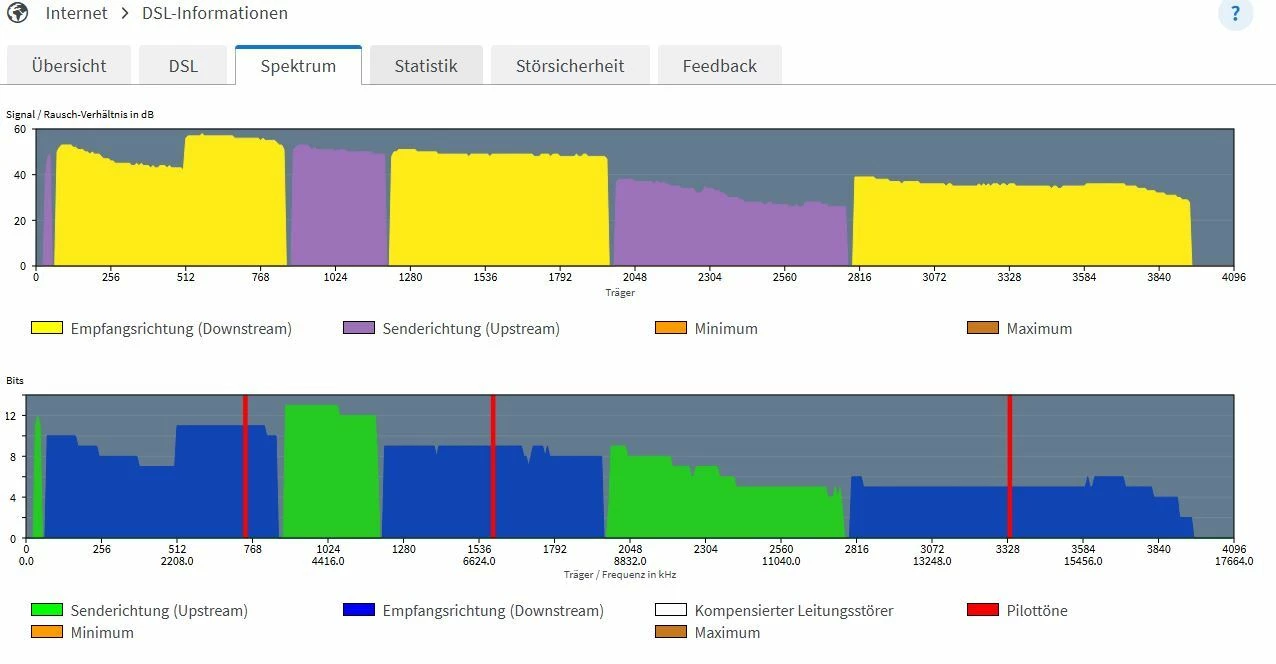Click the green Senderichtung (Upstream) swatch
Screen dimensions: 1276x664
pyautogui.click(x=47, y=610)
